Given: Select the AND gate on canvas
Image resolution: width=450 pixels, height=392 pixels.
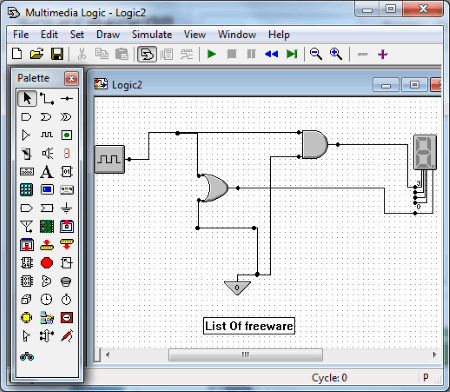Looking at the screenshot, I should [x=315, y=144].
